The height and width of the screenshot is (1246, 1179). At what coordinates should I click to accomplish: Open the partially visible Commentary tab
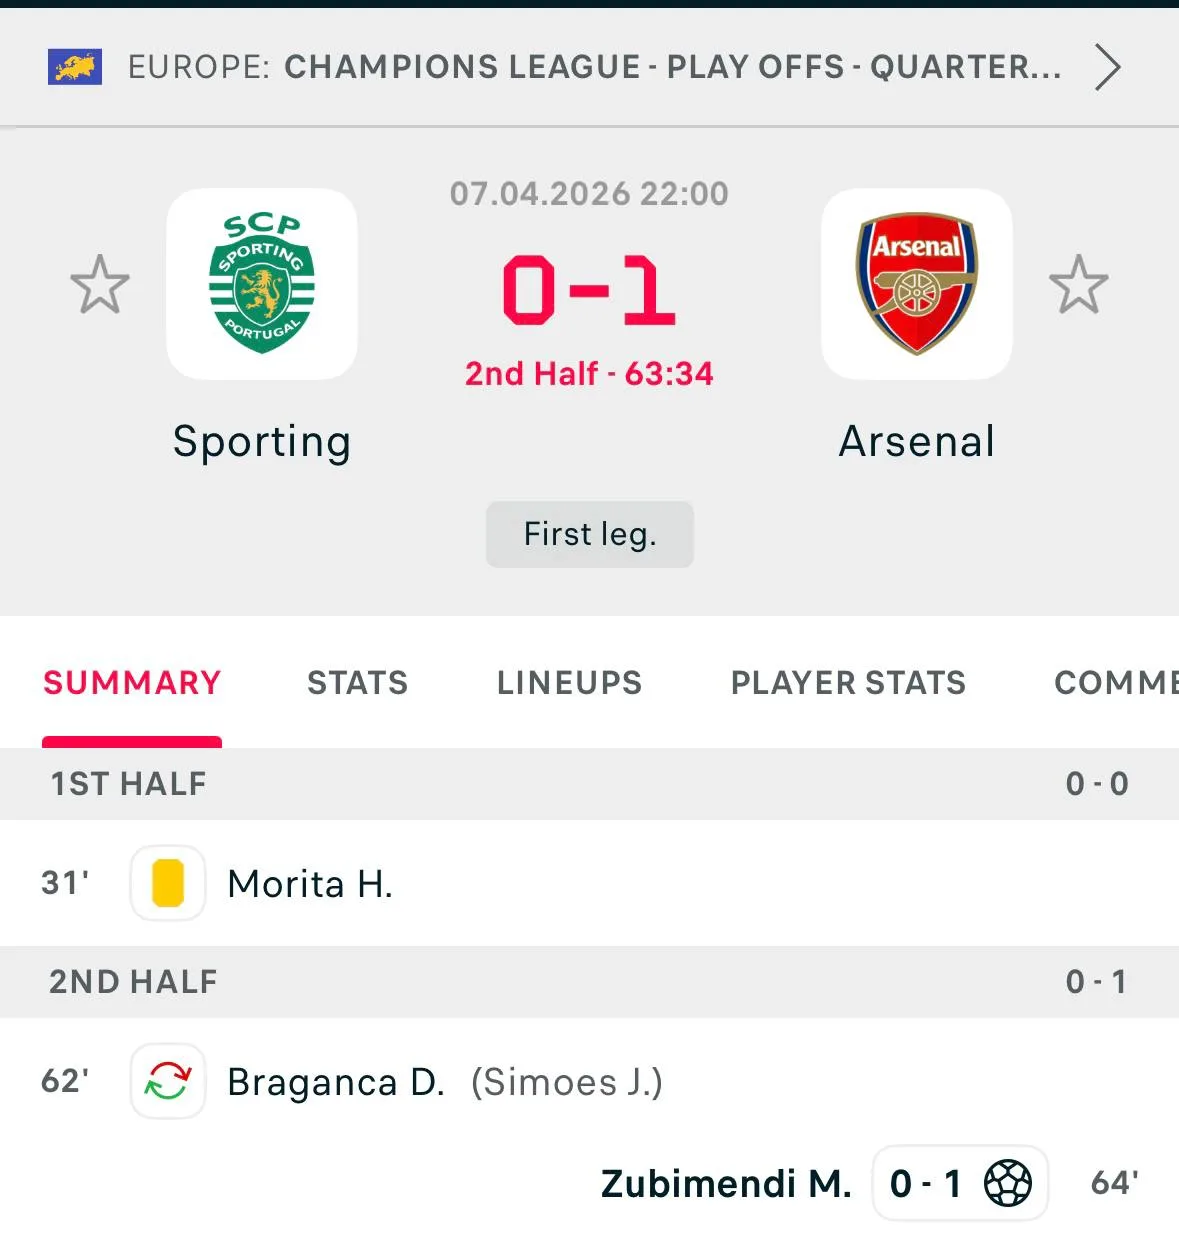[x=1114, y=683]
